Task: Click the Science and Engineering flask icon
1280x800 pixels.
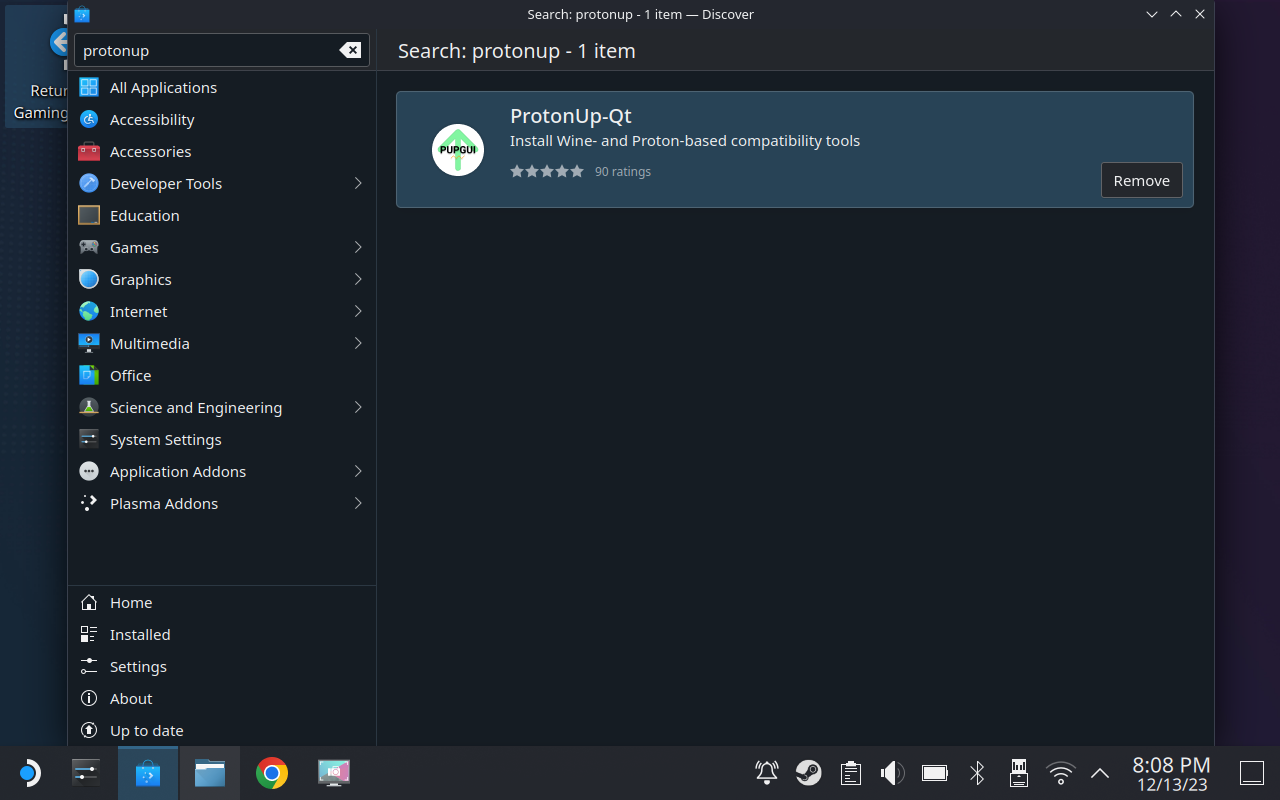Action: tap(89, 407)
